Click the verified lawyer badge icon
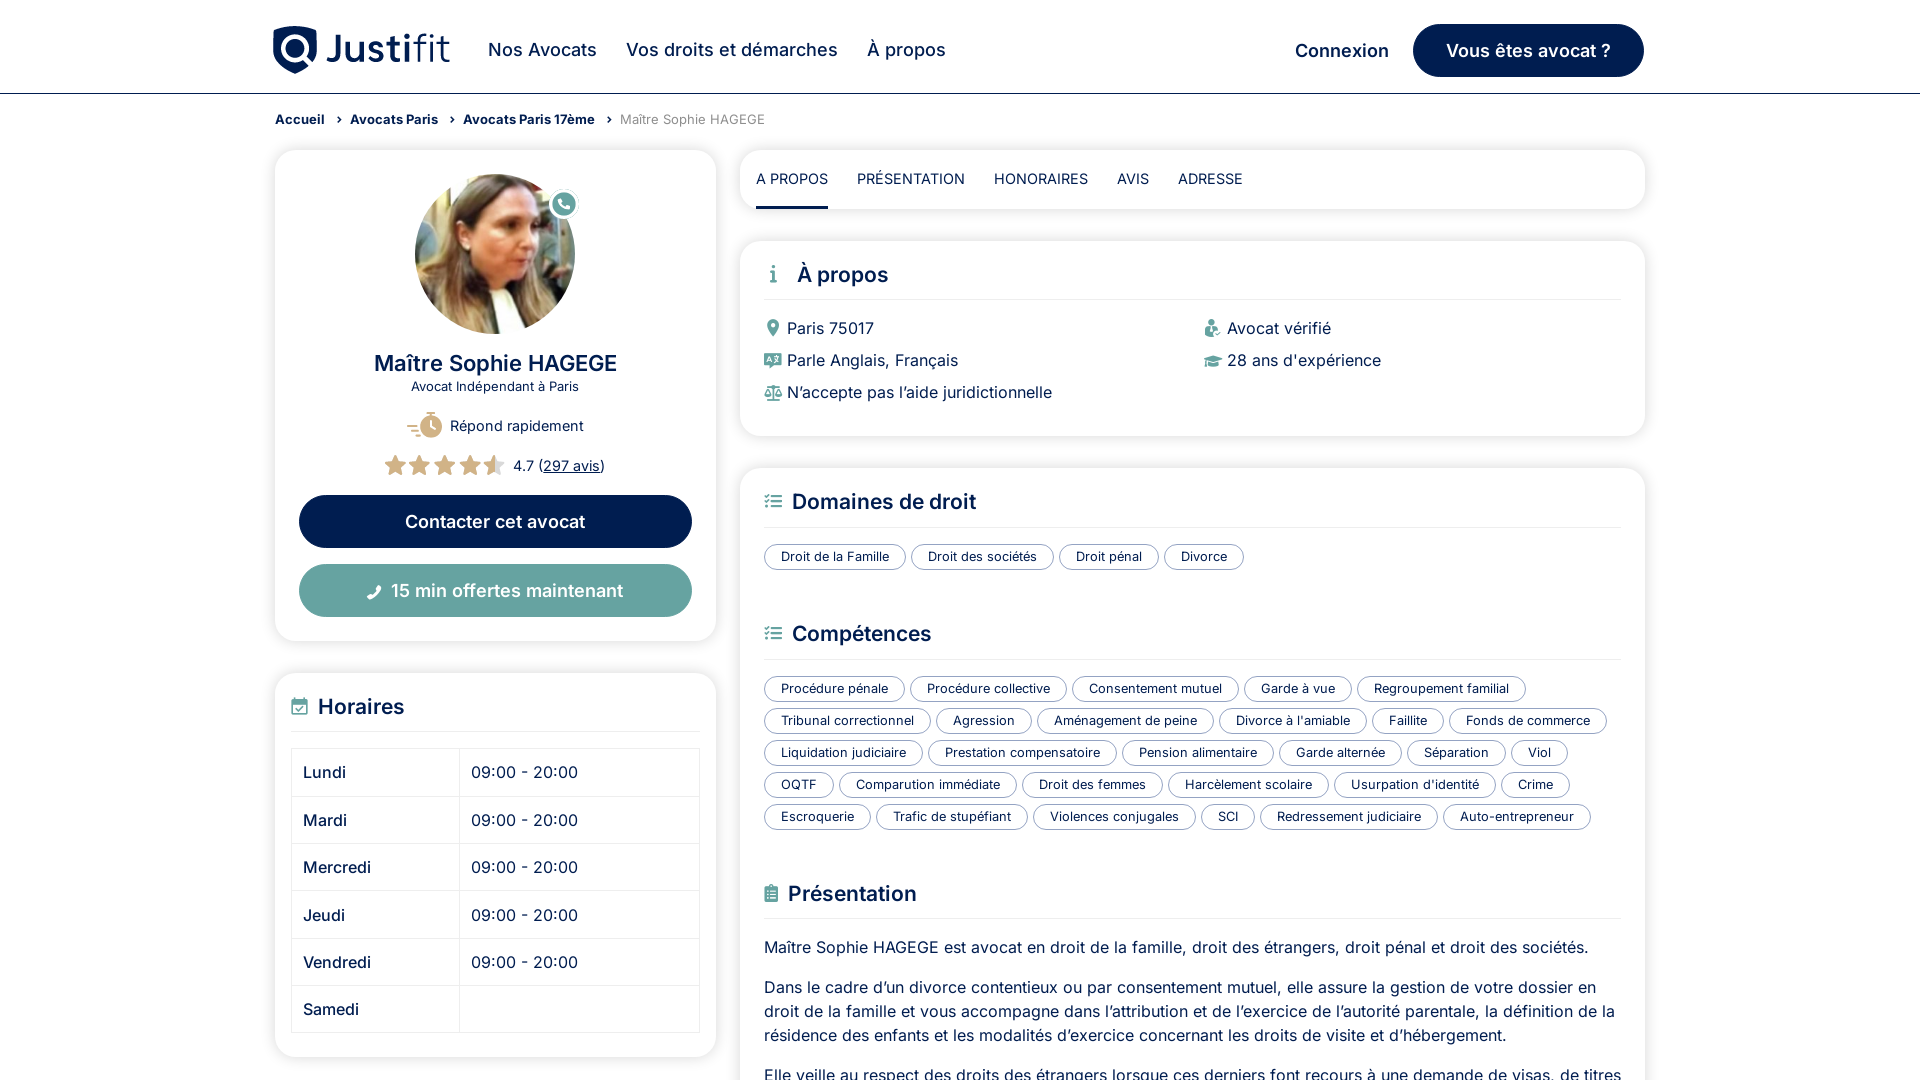This screenshot has height=1080, width=1920. coord(1211,328)
